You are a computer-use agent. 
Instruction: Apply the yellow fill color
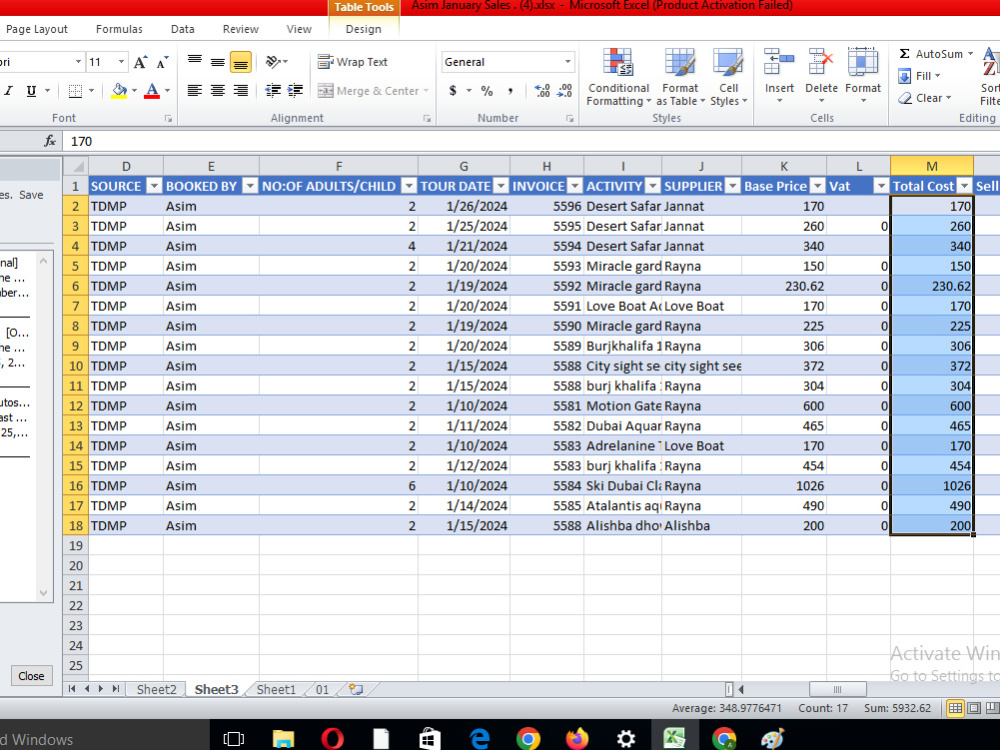point(119,91)
